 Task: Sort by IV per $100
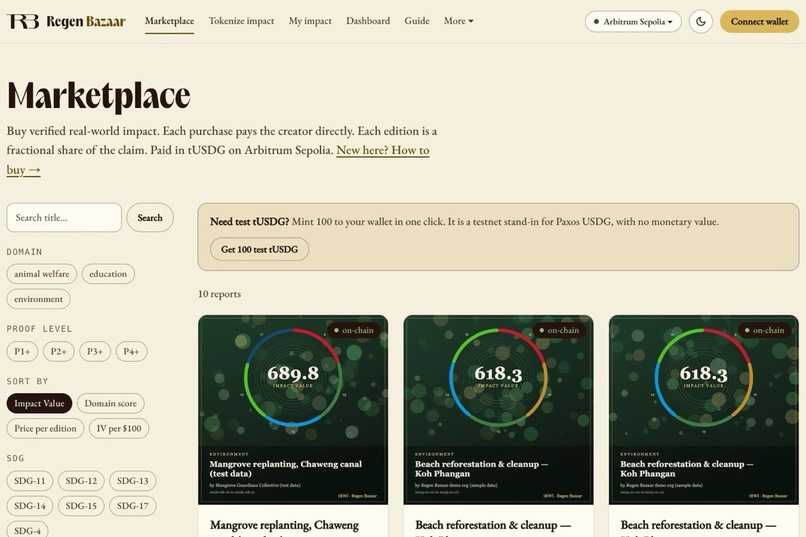click(x=119, y=429)
